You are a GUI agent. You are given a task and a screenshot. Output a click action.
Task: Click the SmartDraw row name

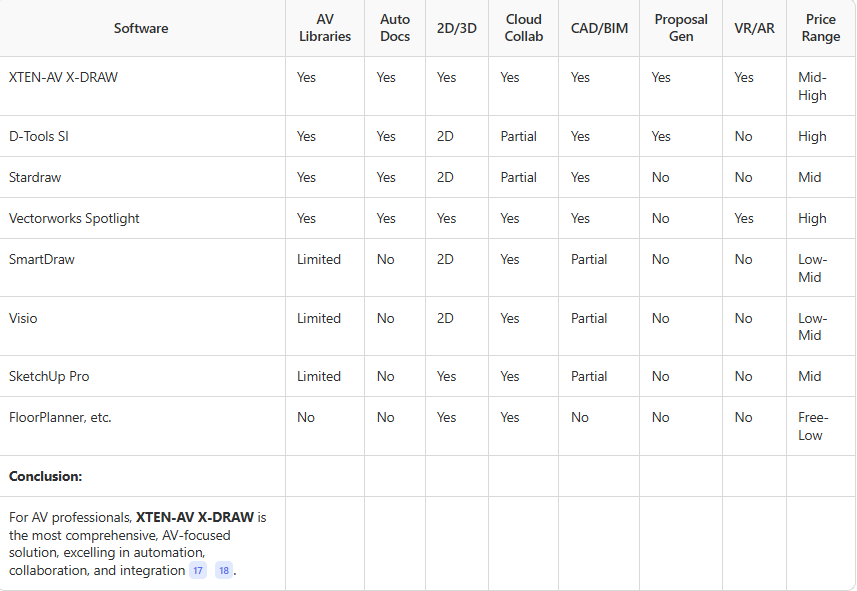(42, 259)
